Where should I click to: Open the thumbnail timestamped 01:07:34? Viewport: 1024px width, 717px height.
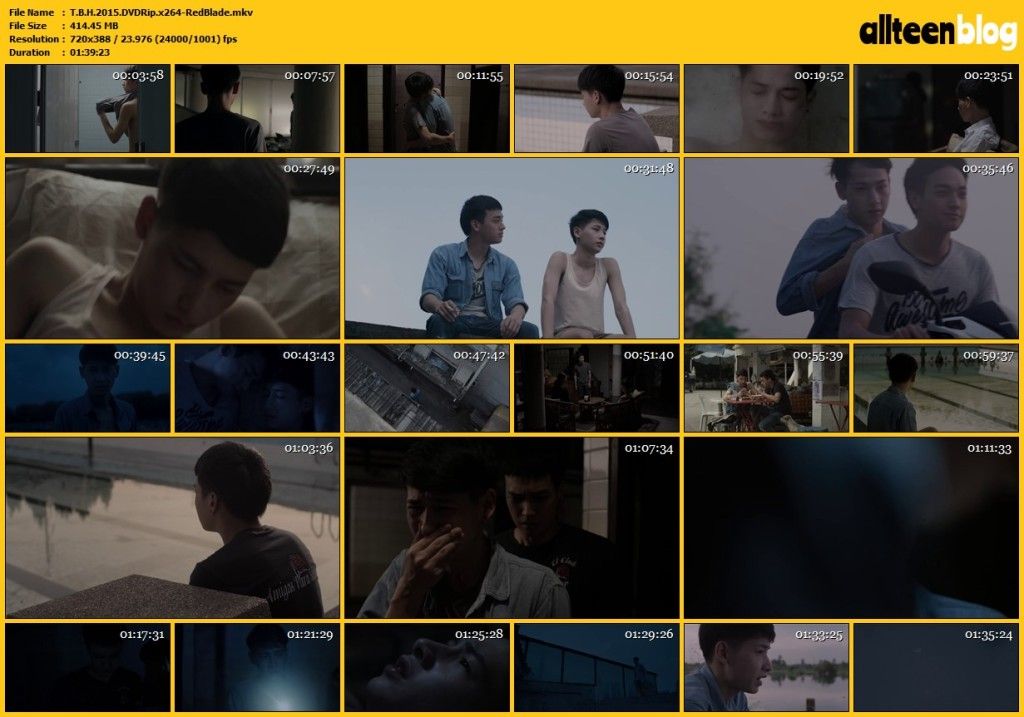512,528
